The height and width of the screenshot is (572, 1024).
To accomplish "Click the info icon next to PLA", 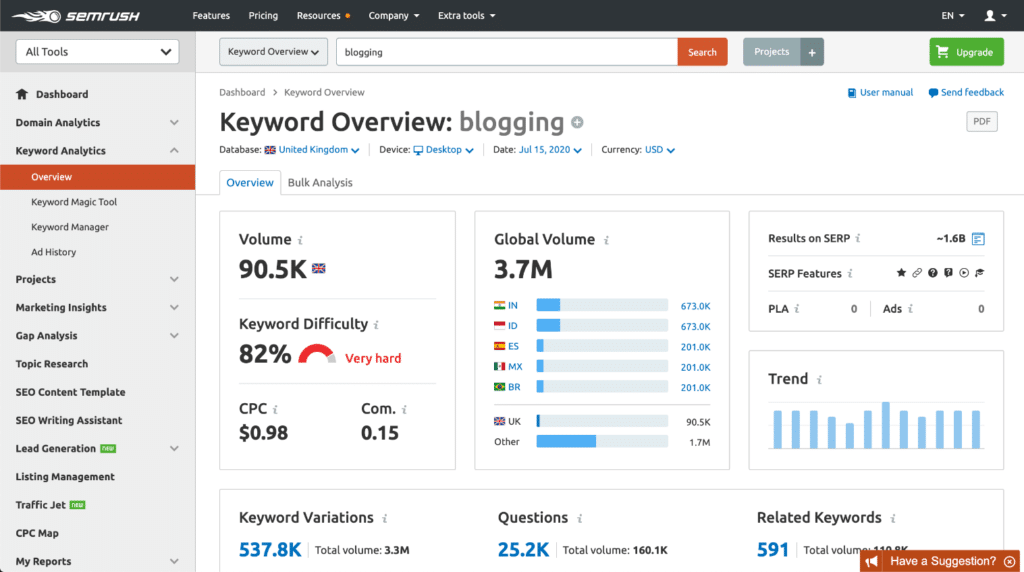I will (797, 309).
